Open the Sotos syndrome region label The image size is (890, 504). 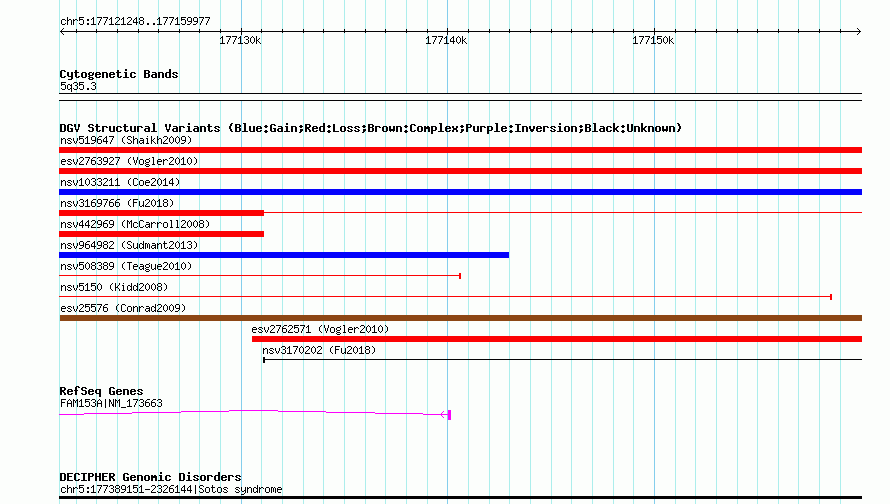171,489
